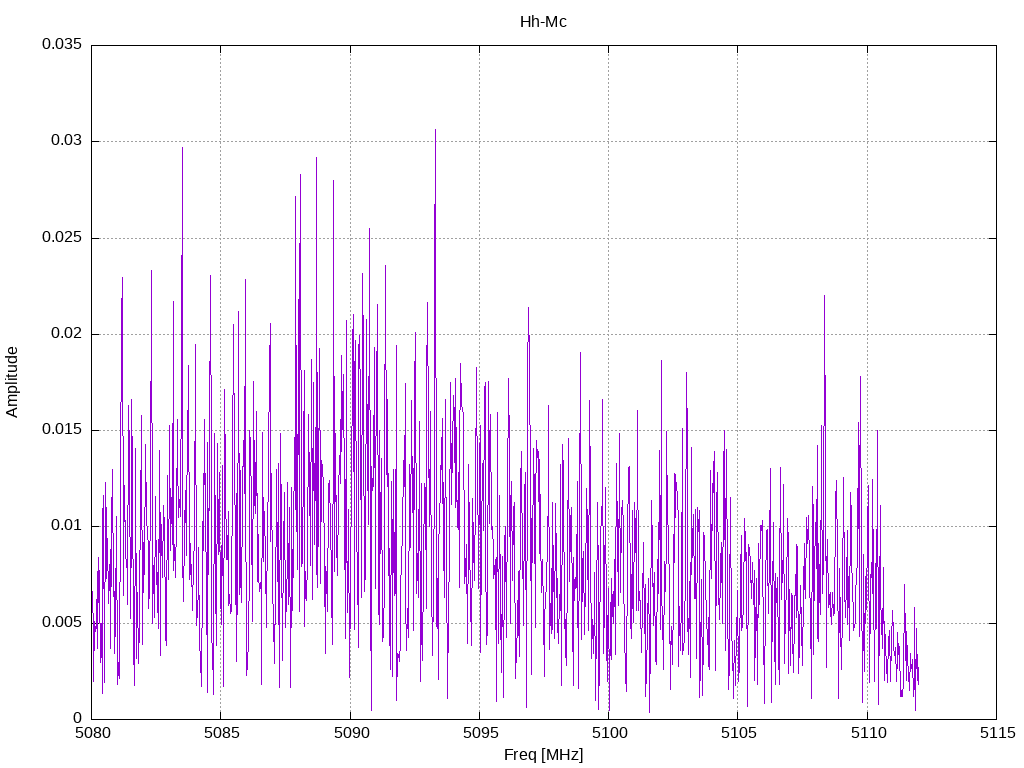
Task: Click the plot title Hh-Mc
Action: click(x=543, y=22)
